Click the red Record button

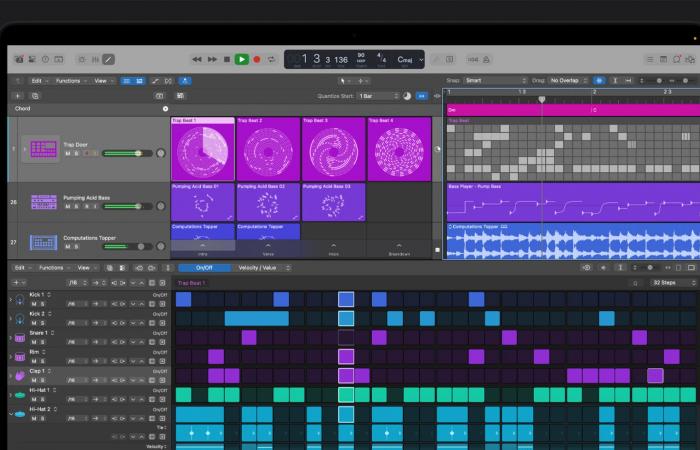[x=257, y=60]
